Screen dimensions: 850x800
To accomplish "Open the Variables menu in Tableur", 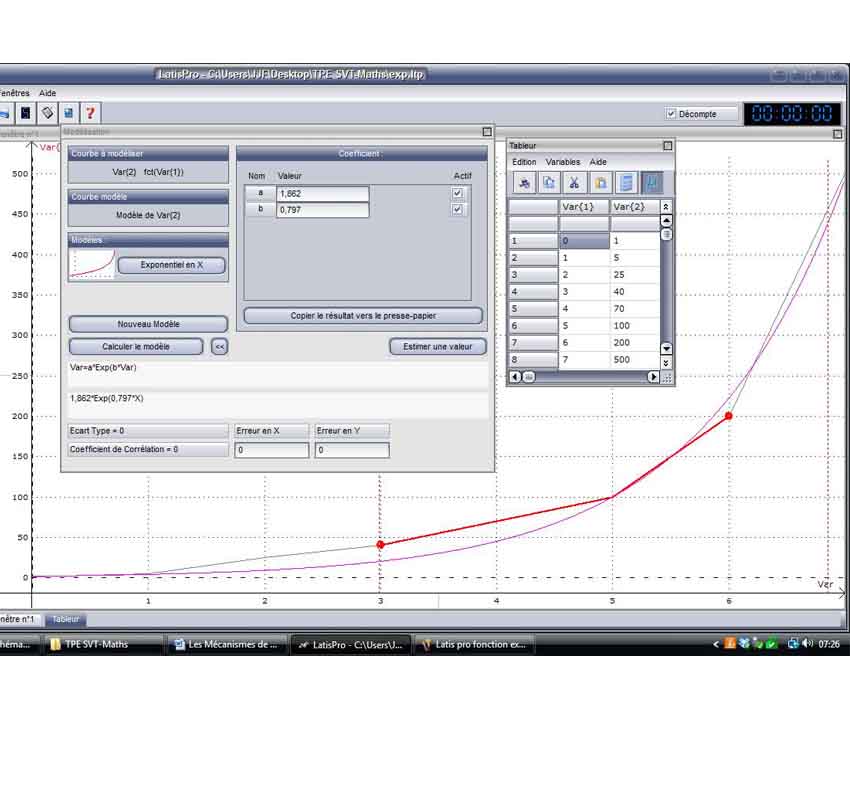I will [562, 162].
